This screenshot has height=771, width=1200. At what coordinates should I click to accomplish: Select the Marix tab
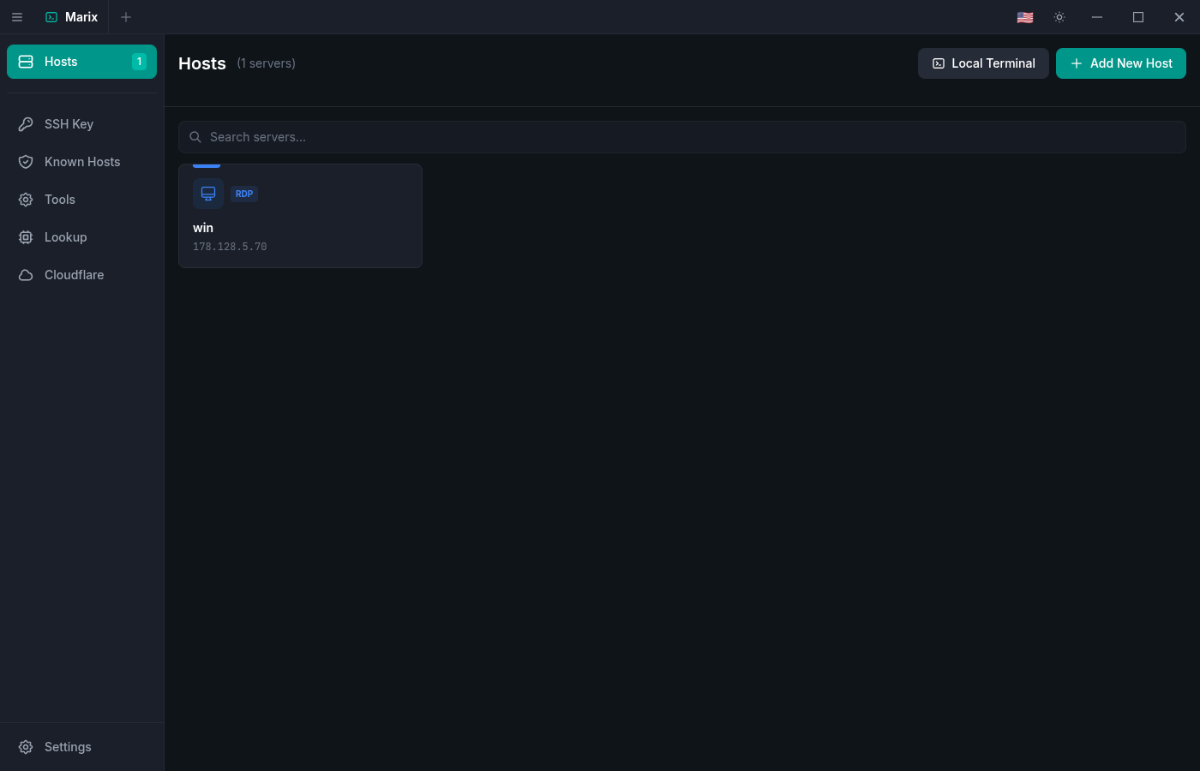click(72, 17)
